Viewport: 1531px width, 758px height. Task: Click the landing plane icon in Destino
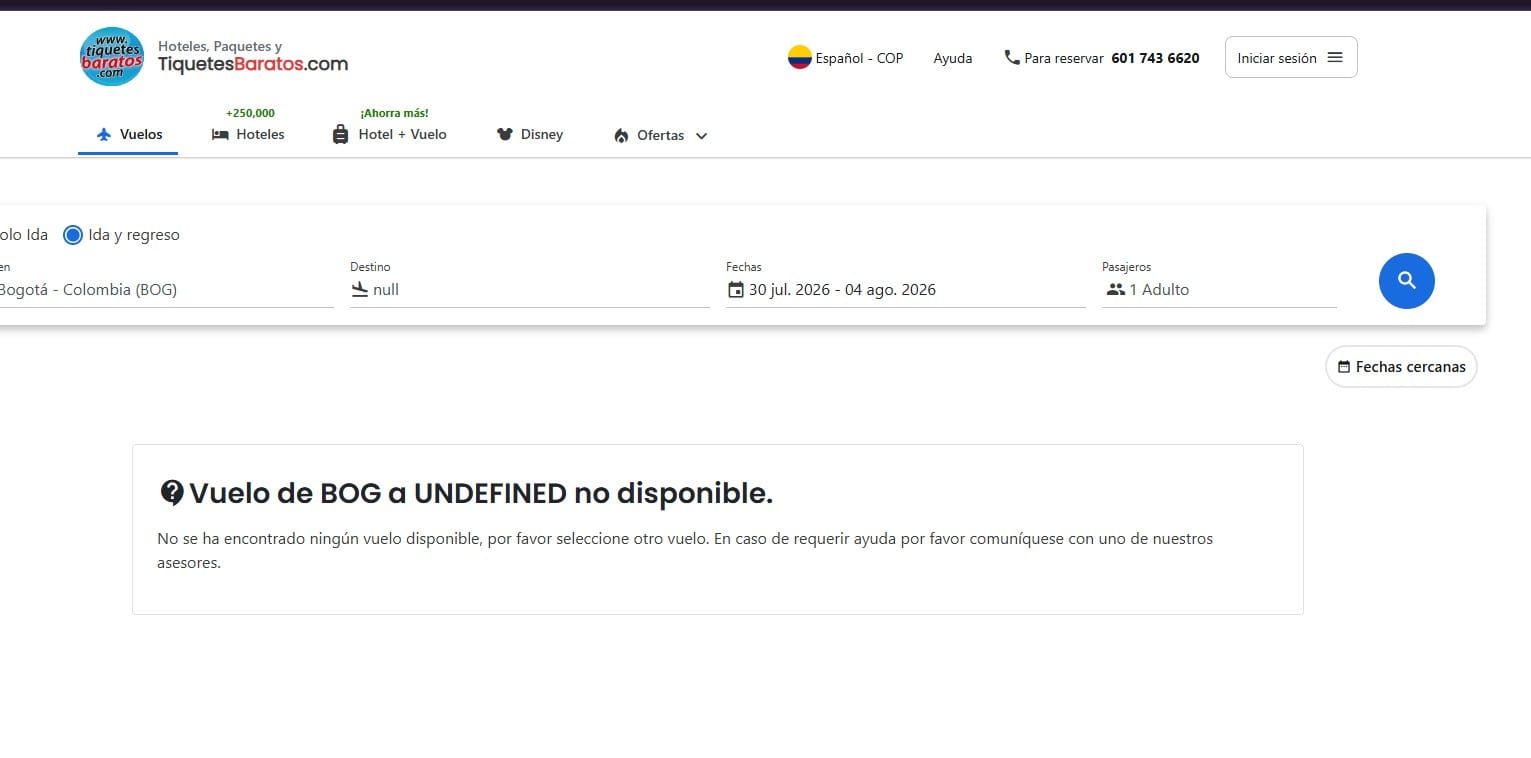click(x=360, y=290)
